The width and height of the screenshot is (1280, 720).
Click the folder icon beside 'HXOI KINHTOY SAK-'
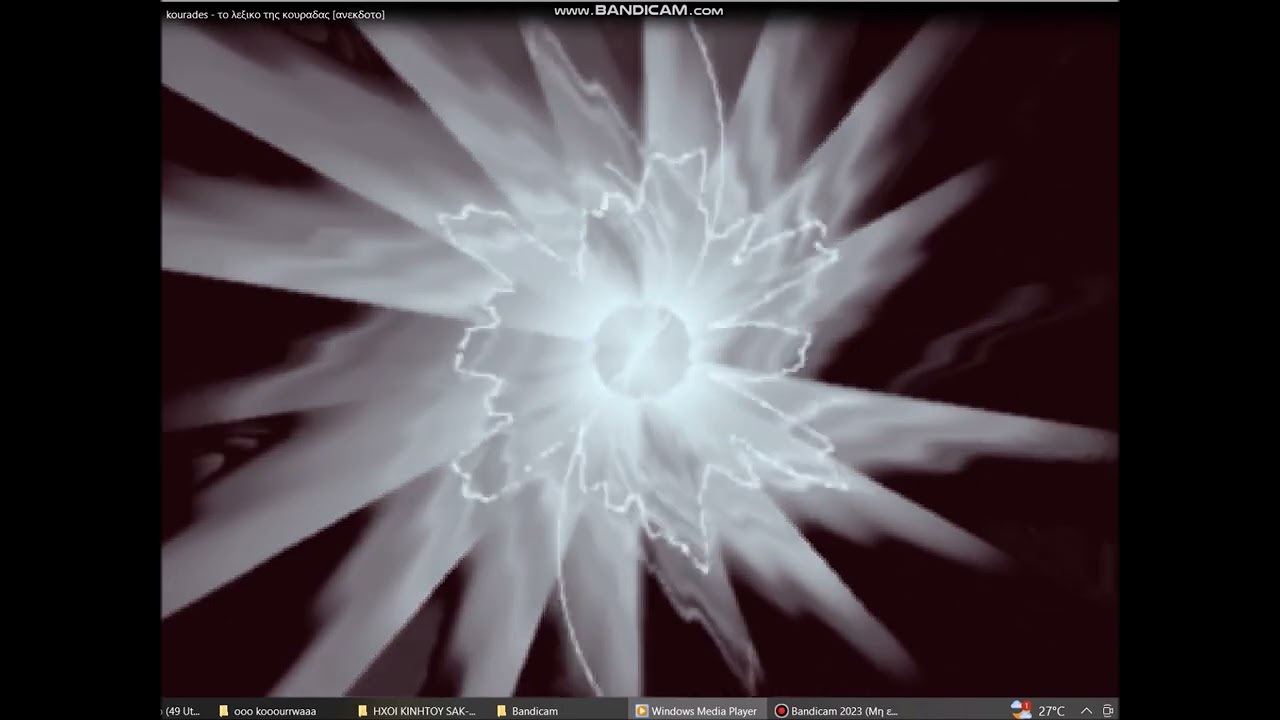click(x=363, y=711)
